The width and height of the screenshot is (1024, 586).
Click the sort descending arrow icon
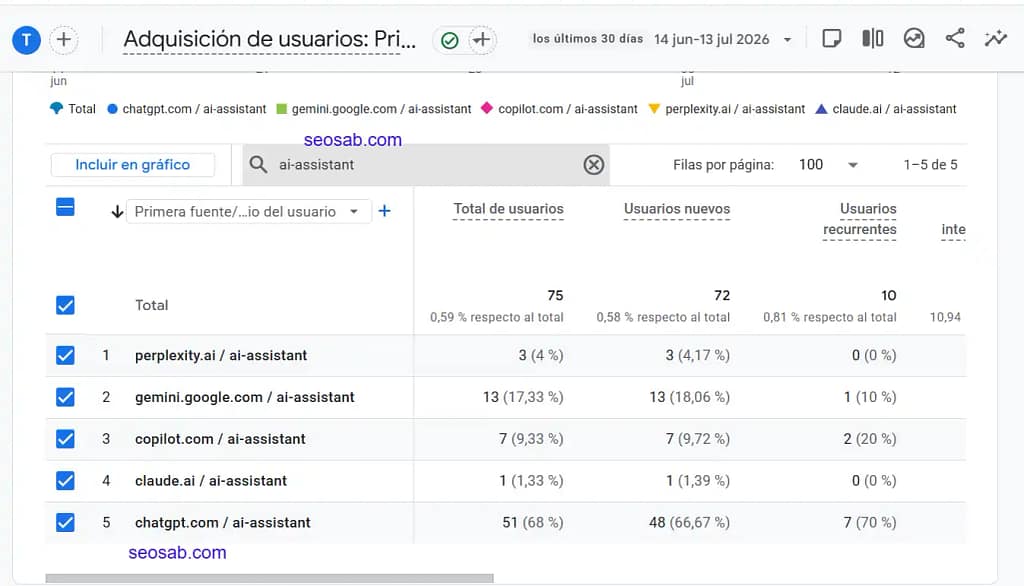(x=117, y=212)
